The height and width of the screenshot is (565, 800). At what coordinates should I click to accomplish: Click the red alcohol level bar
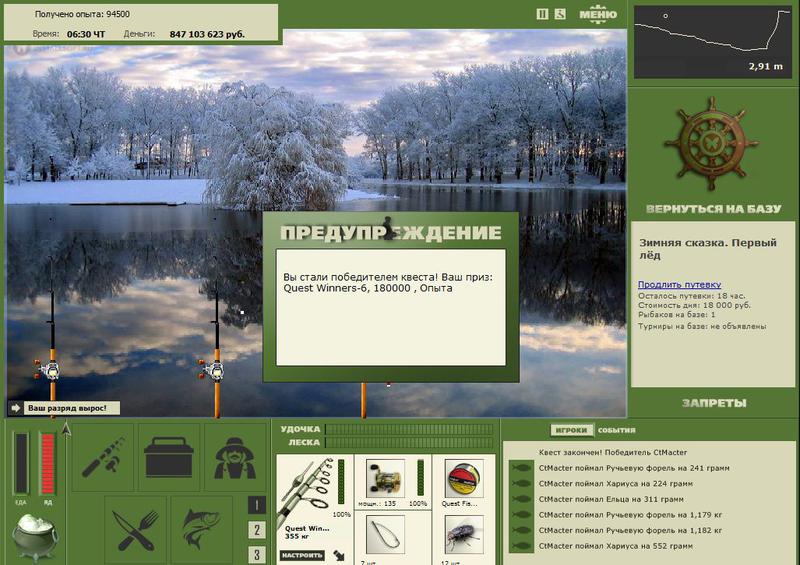(47, 463)
